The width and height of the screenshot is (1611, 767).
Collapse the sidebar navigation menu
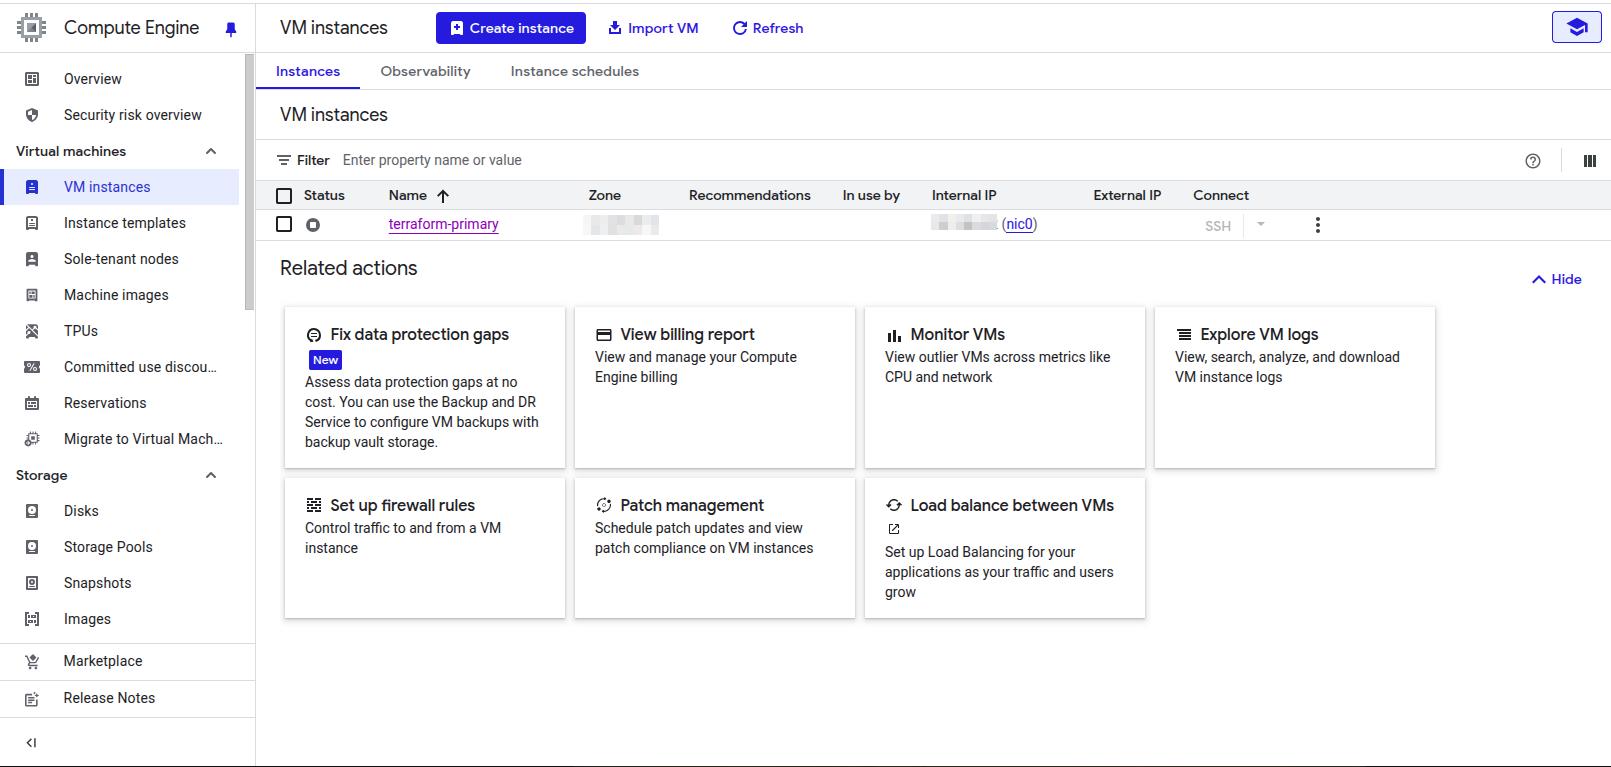pyautogui.click(x=31, y=742)
